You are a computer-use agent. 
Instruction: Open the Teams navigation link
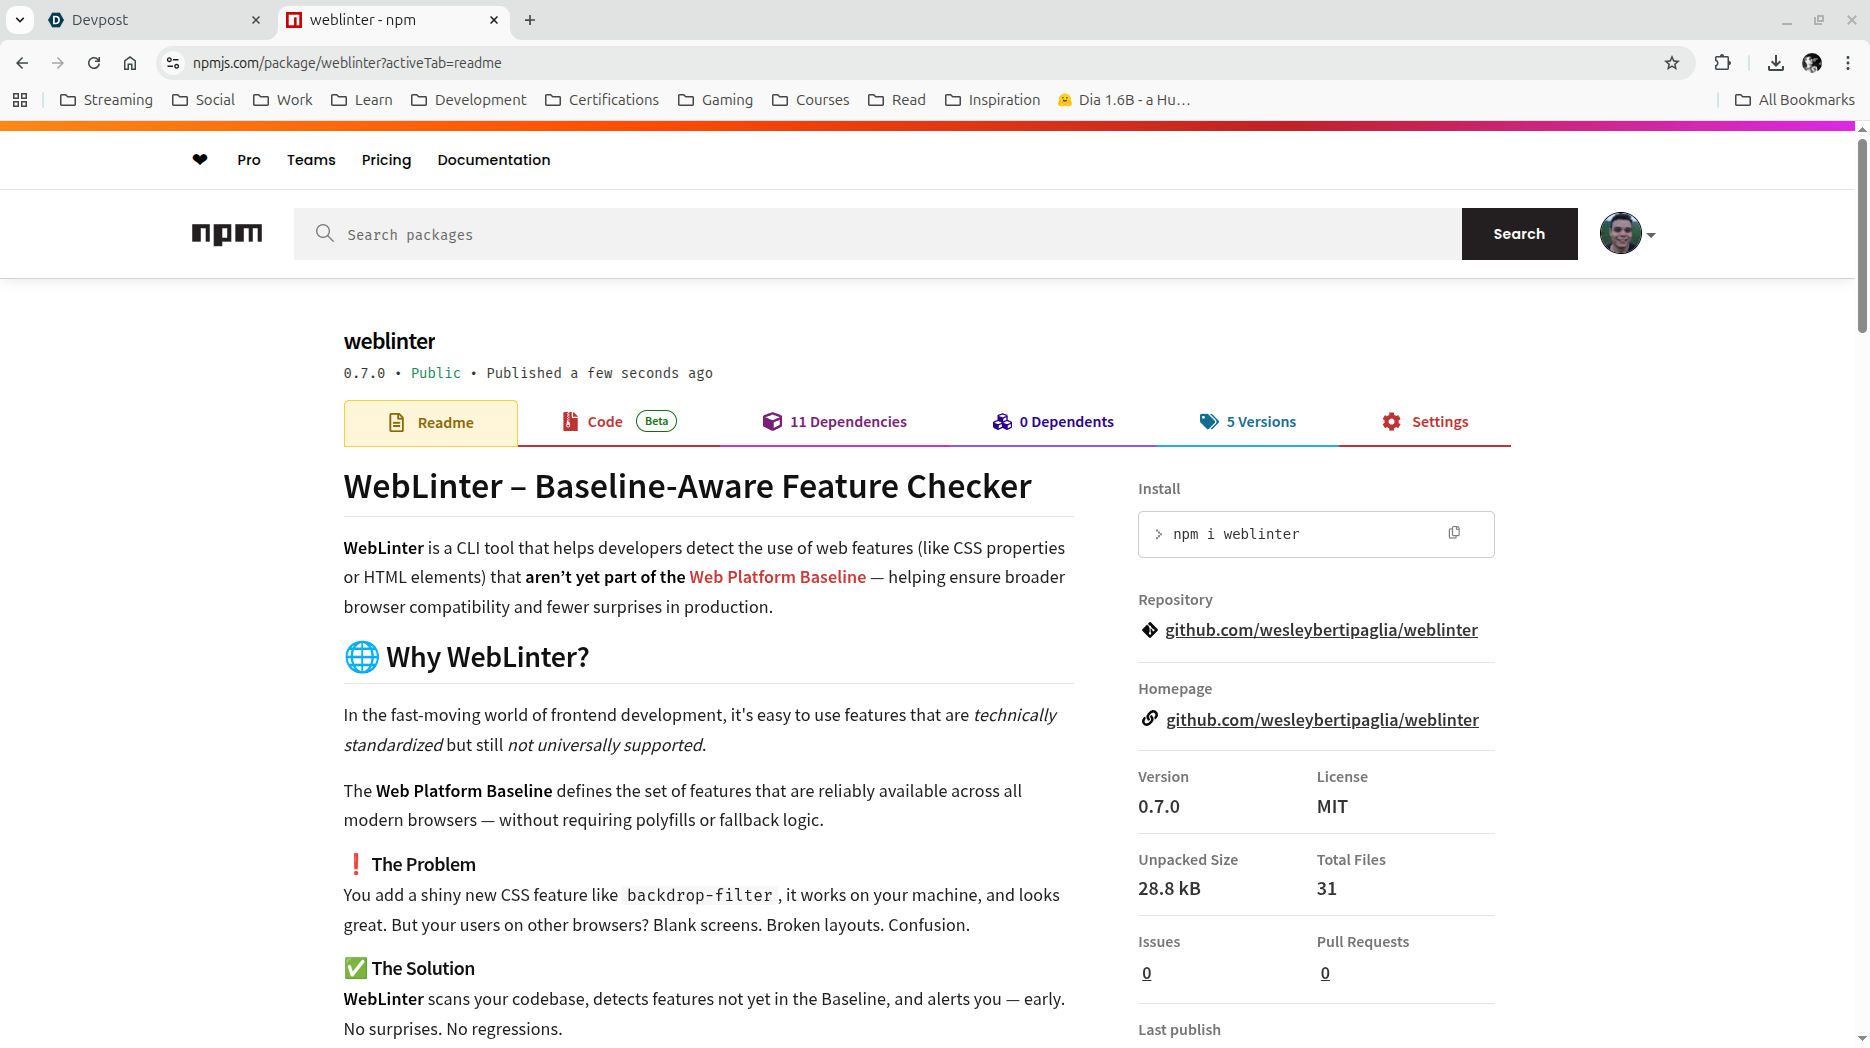pos(311,160)
